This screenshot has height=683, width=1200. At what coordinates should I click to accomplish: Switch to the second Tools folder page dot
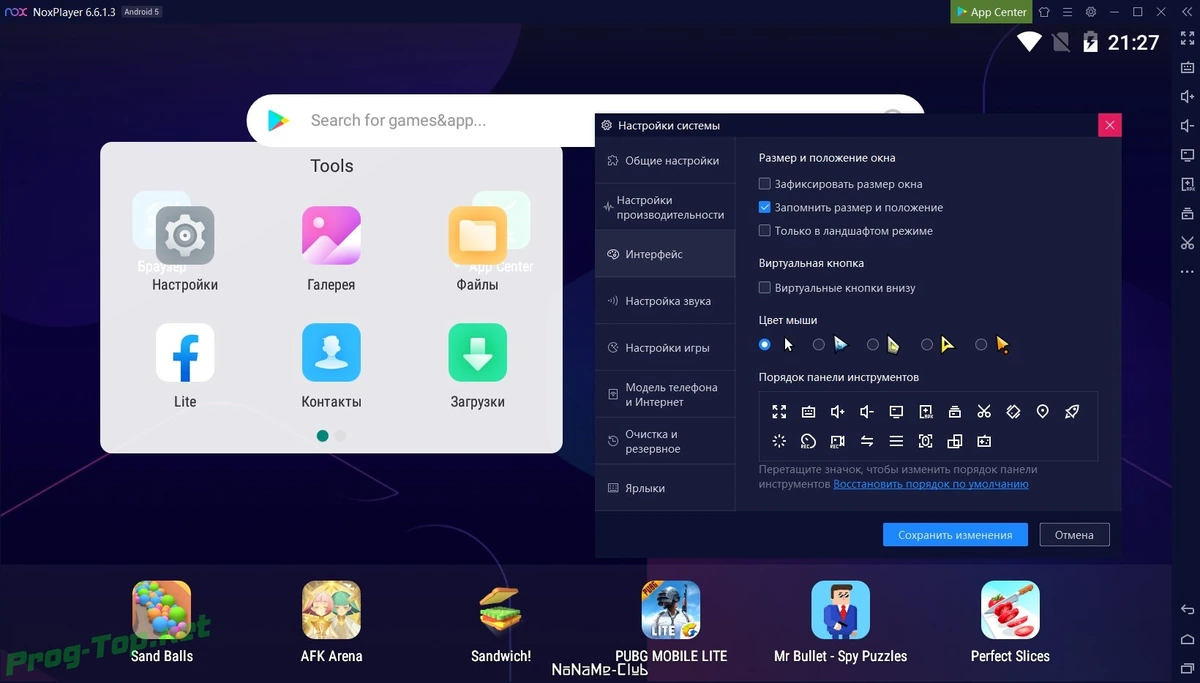[340, 436]
